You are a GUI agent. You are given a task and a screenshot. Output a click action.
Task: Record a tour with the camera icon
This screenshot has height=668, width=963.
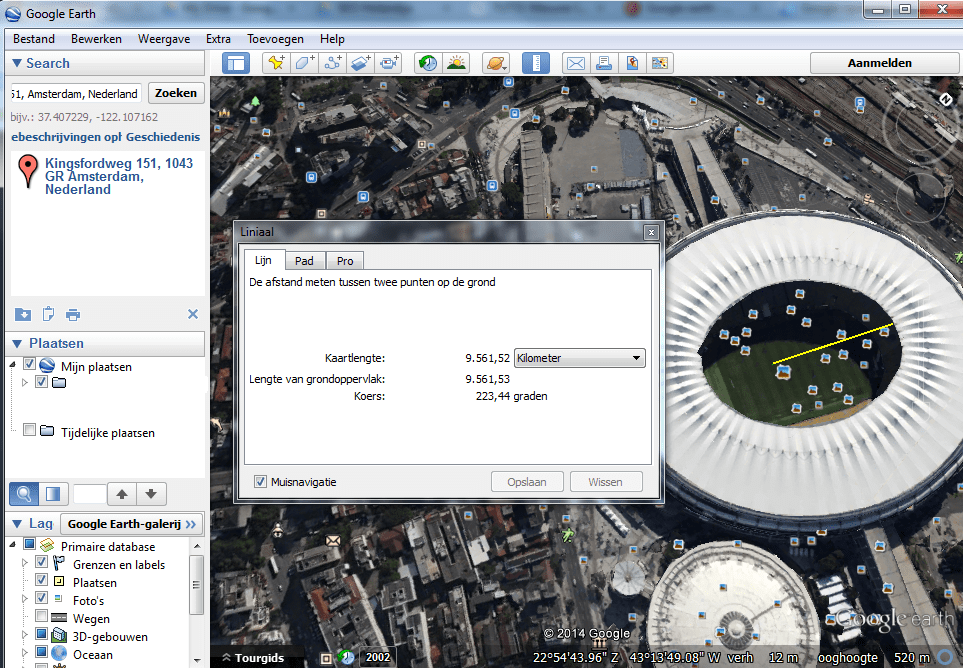pos(389,63)
